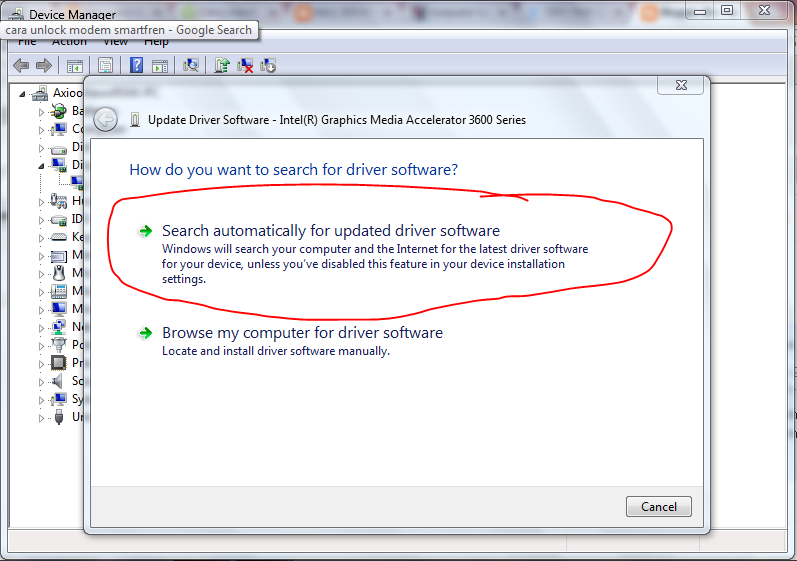This screenshot has width=797, height=561.
Task: Select the Display adapters category icon
Action: coord(59,165)
